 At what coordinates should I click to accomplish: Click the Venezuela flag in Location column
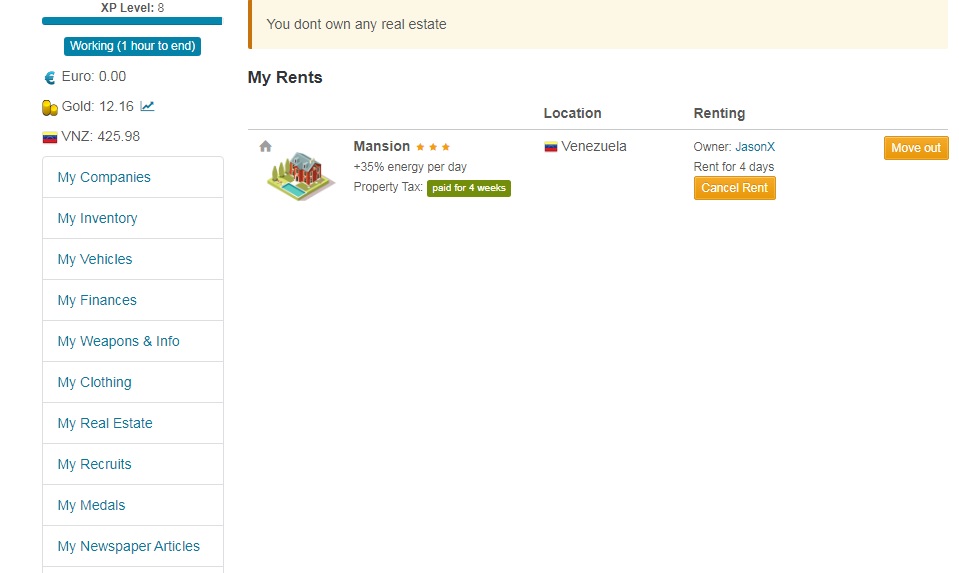pos(550,147)
